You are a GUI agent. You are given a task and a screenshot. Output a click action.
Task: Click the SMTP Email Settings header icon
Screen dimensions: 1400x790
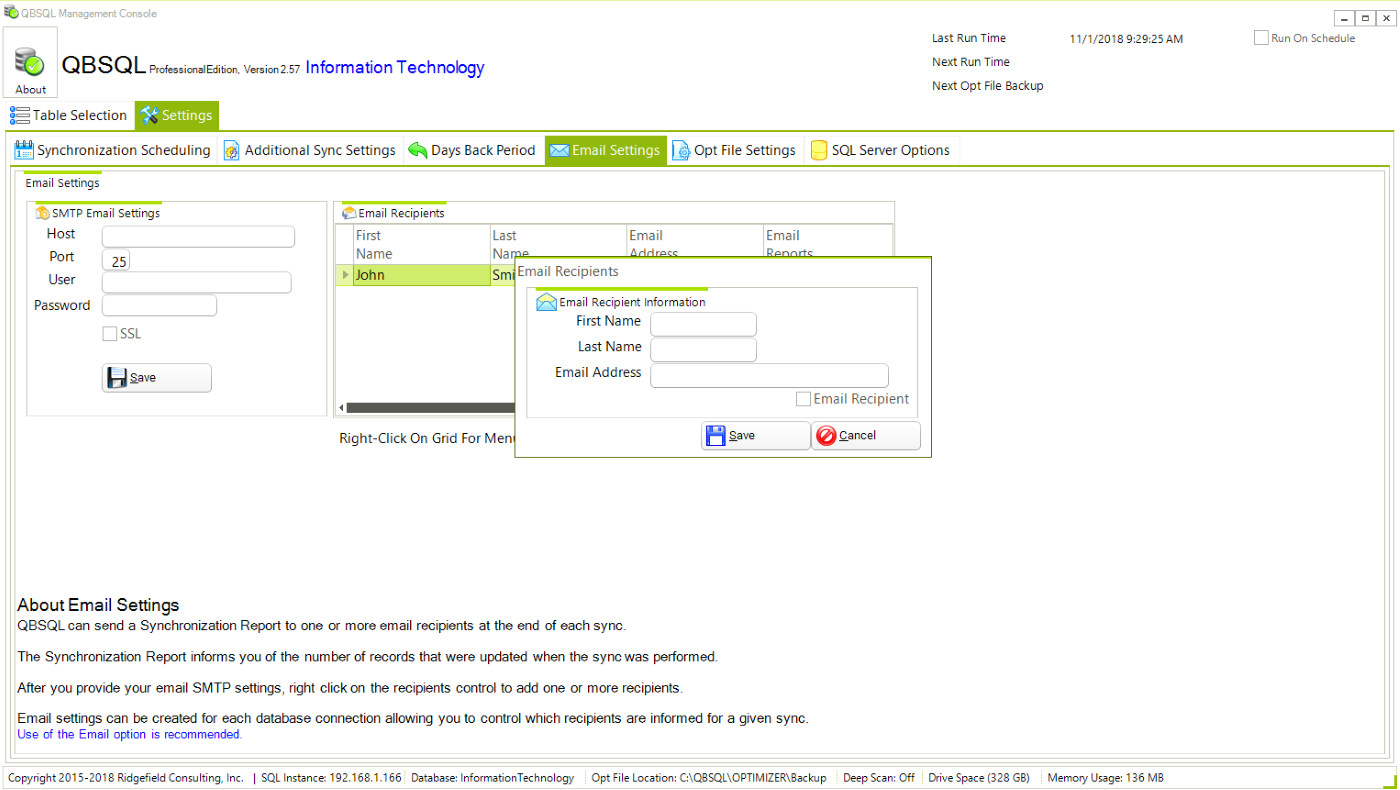coord(43,213)
